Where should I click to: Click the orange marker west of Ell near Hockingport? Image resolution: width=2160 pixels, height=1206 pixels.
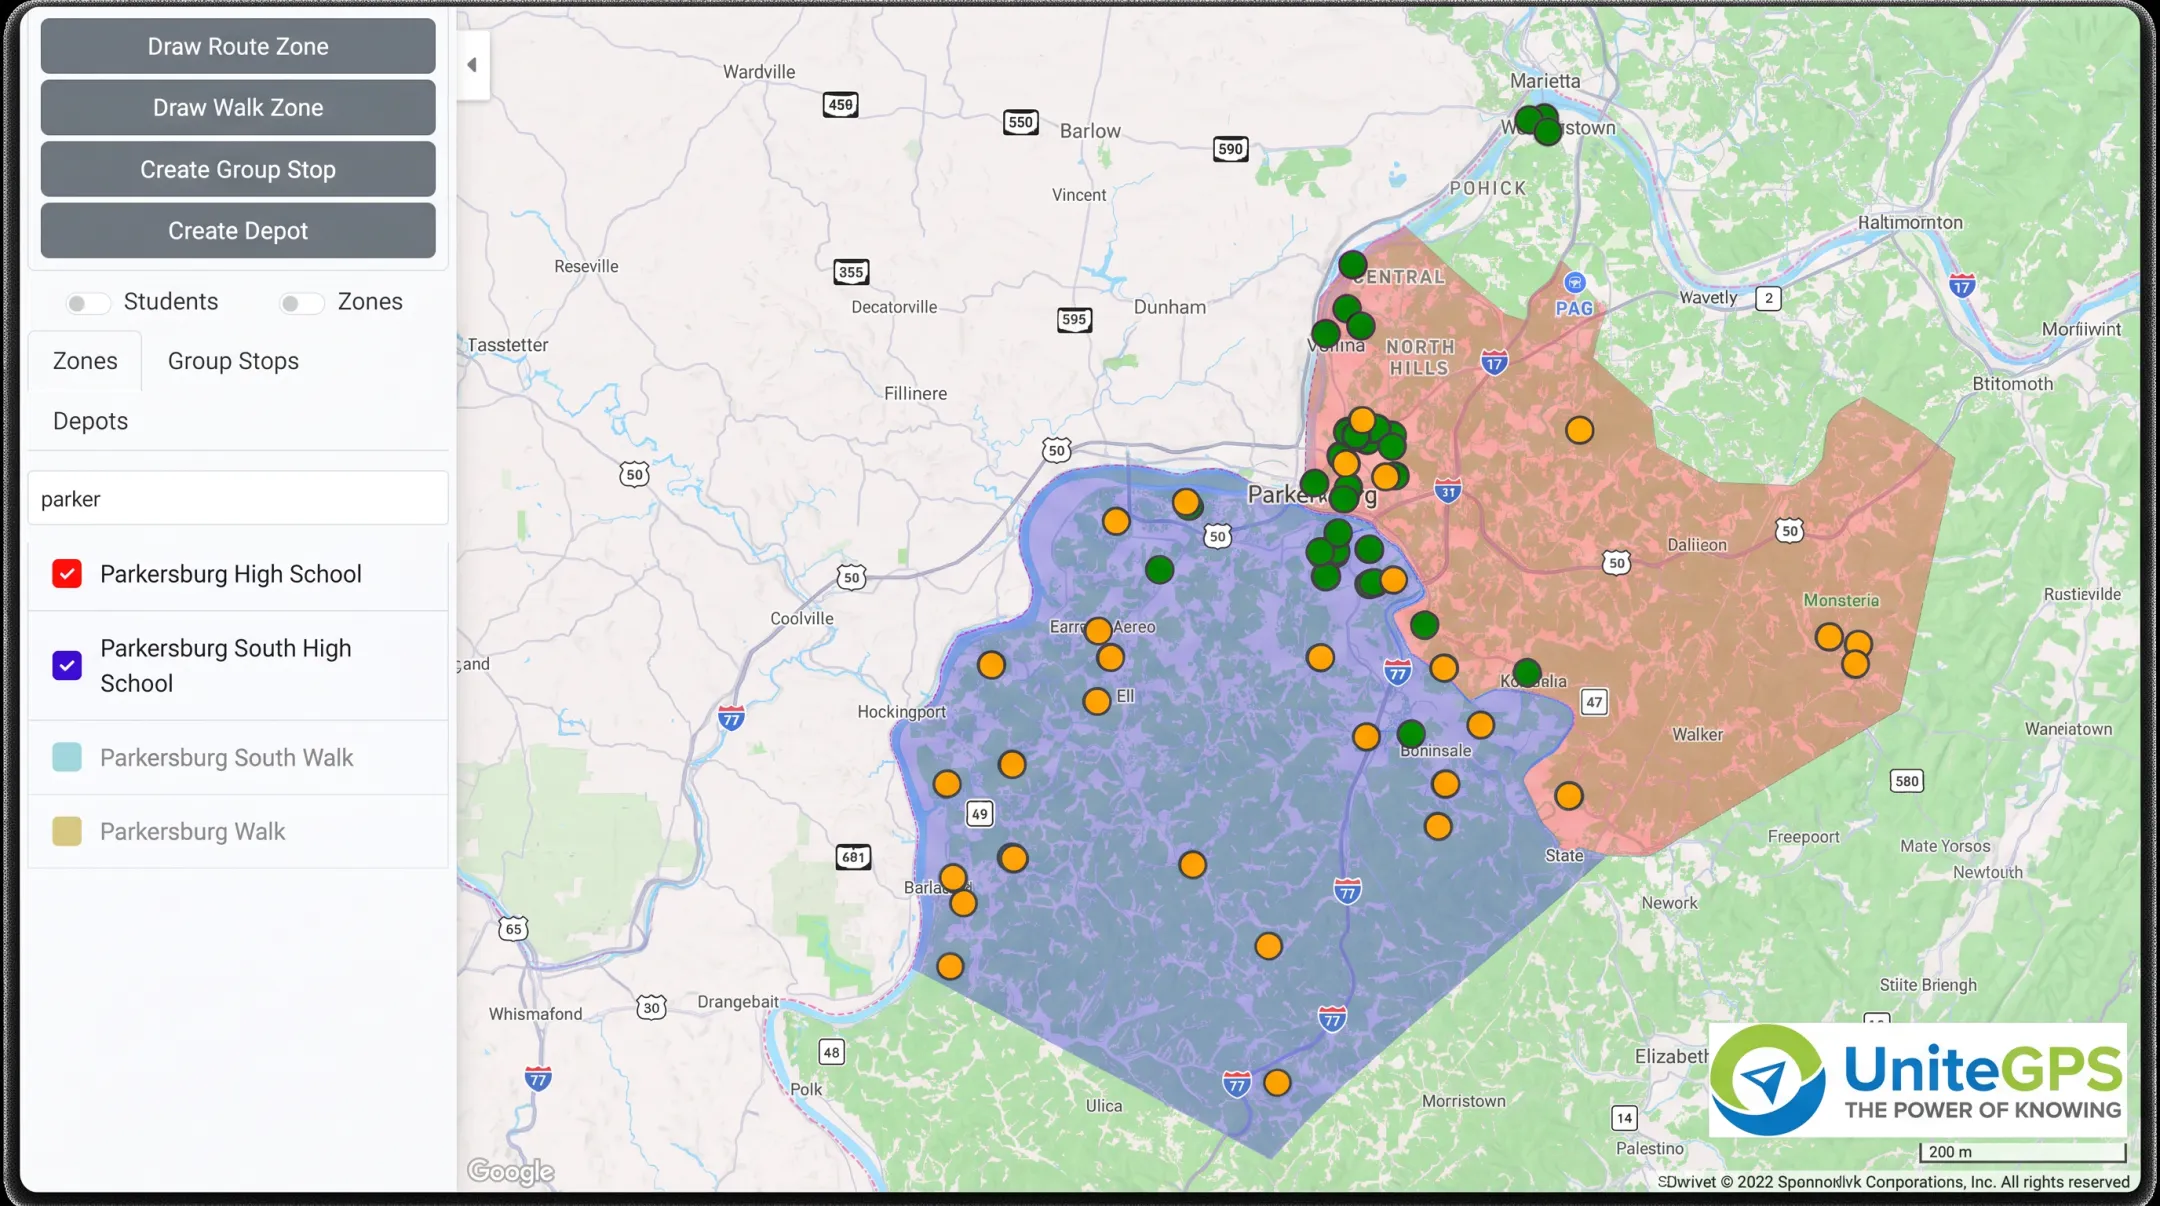[991, 665]
